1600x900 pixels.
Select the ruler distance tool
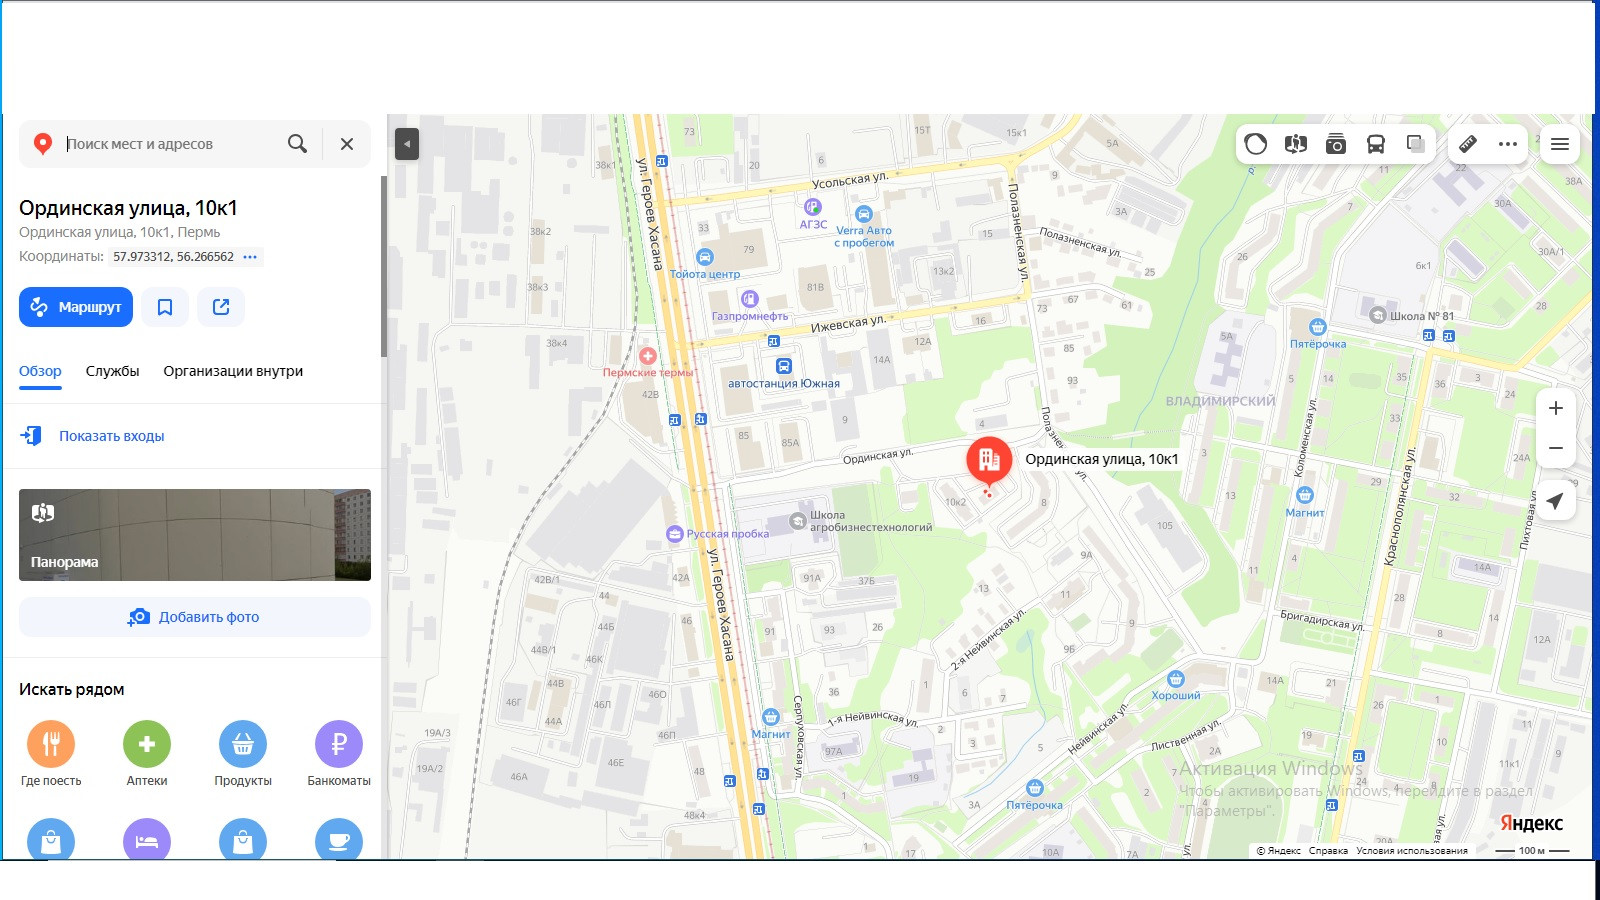(1468, 144)
